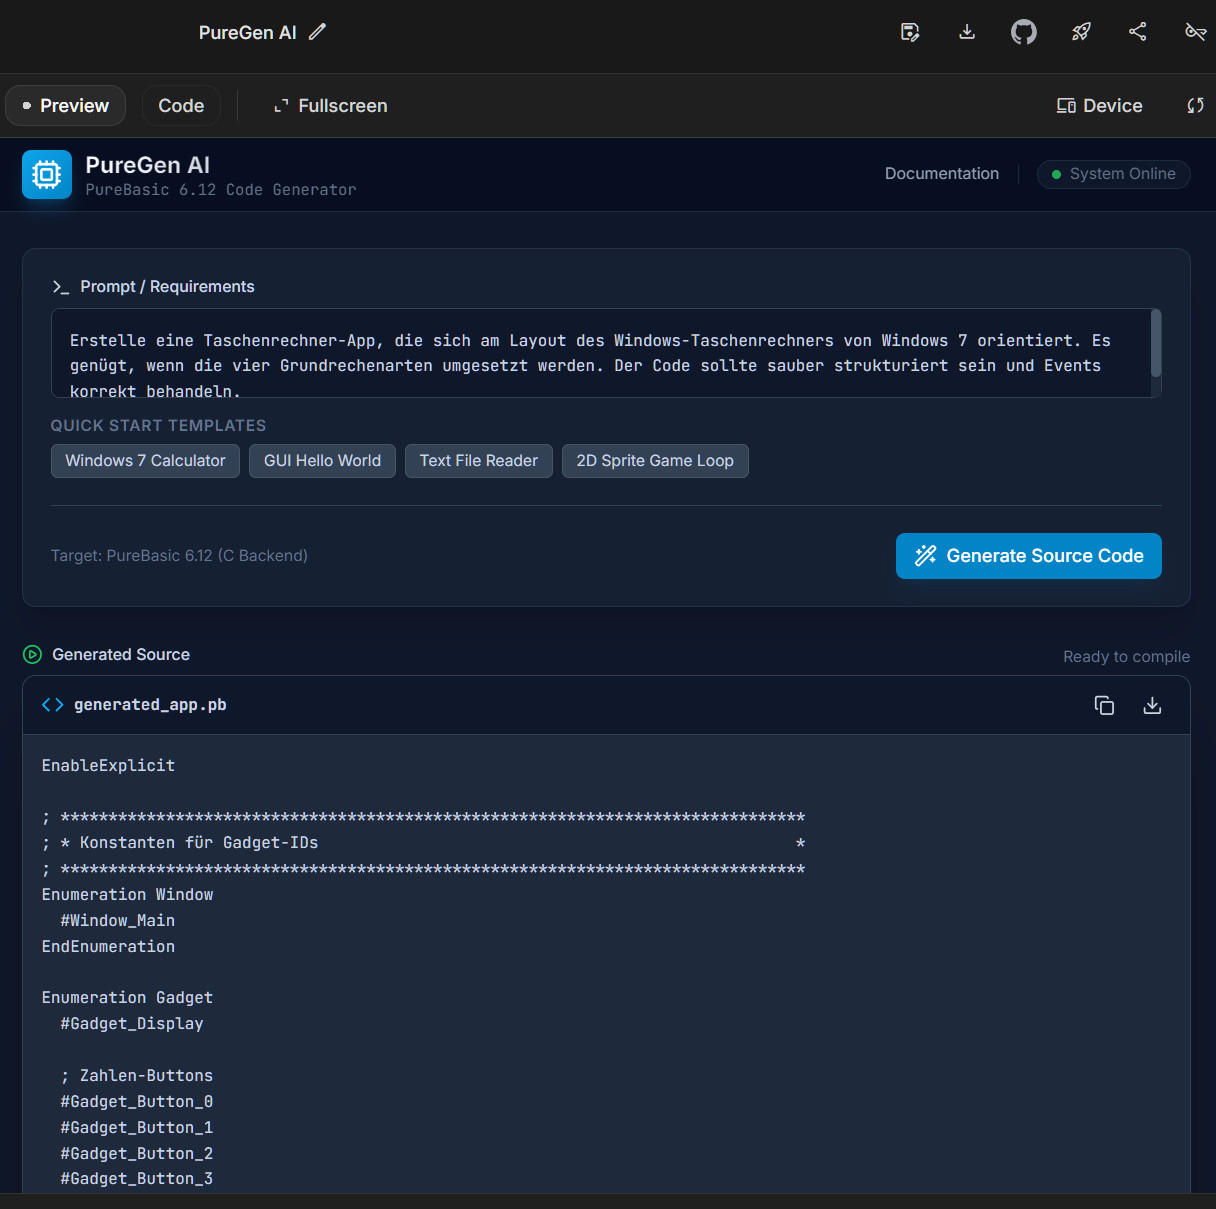Click the download icon in the top toolbar
The image size is (1216, 1209).
[x=967, y=32]
